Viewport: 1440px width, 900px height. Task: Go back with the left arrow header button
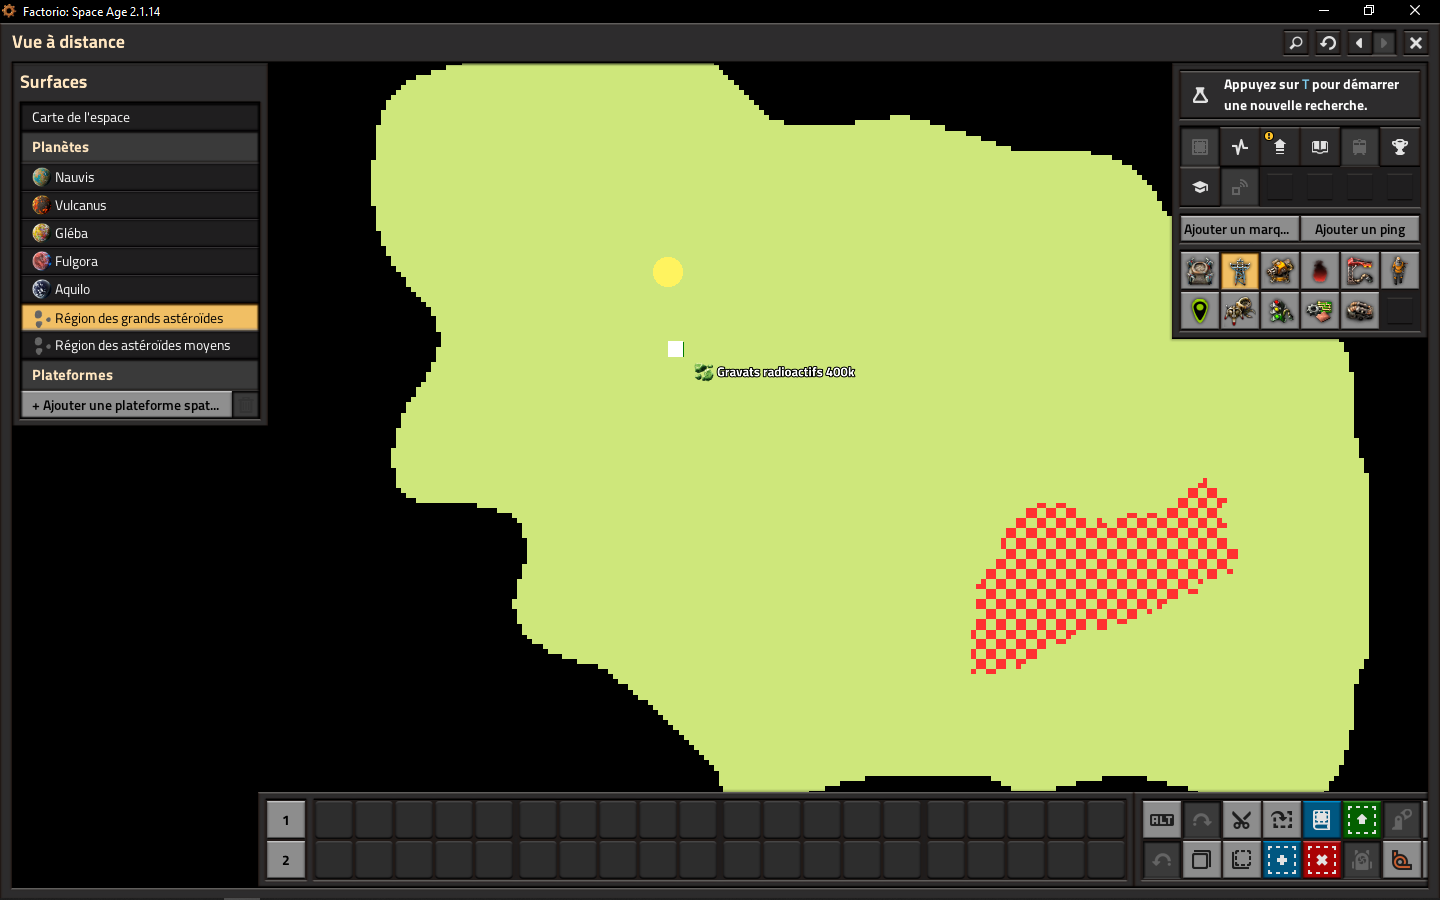tap(1359, 43)
